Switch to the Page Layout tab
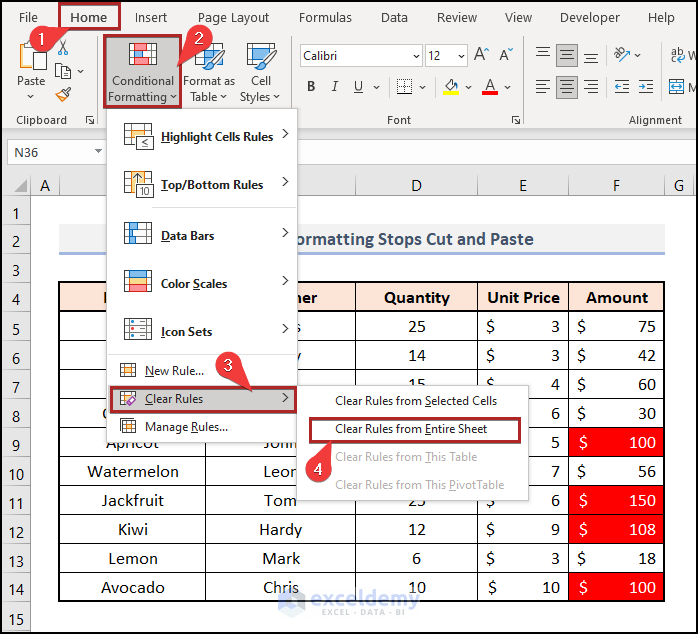This screenshot has width=698, height=634. click(233, 17)
